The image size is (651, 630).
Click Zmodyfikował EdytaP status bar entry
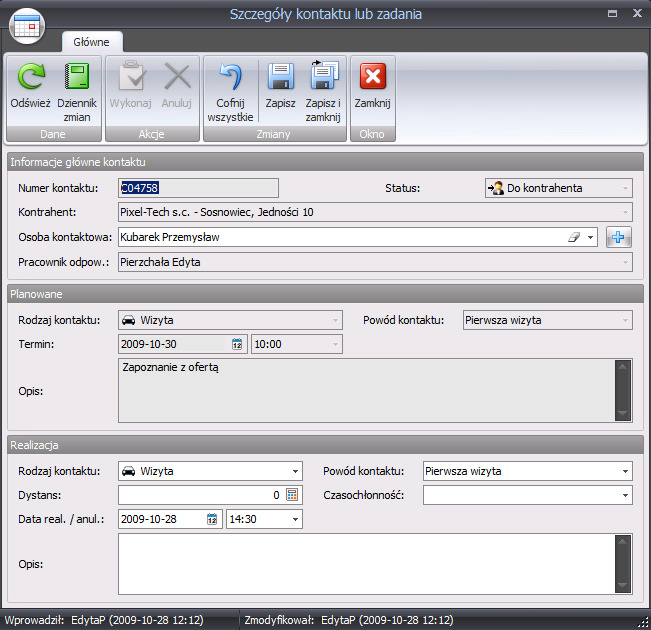click(x=349, y=620)
